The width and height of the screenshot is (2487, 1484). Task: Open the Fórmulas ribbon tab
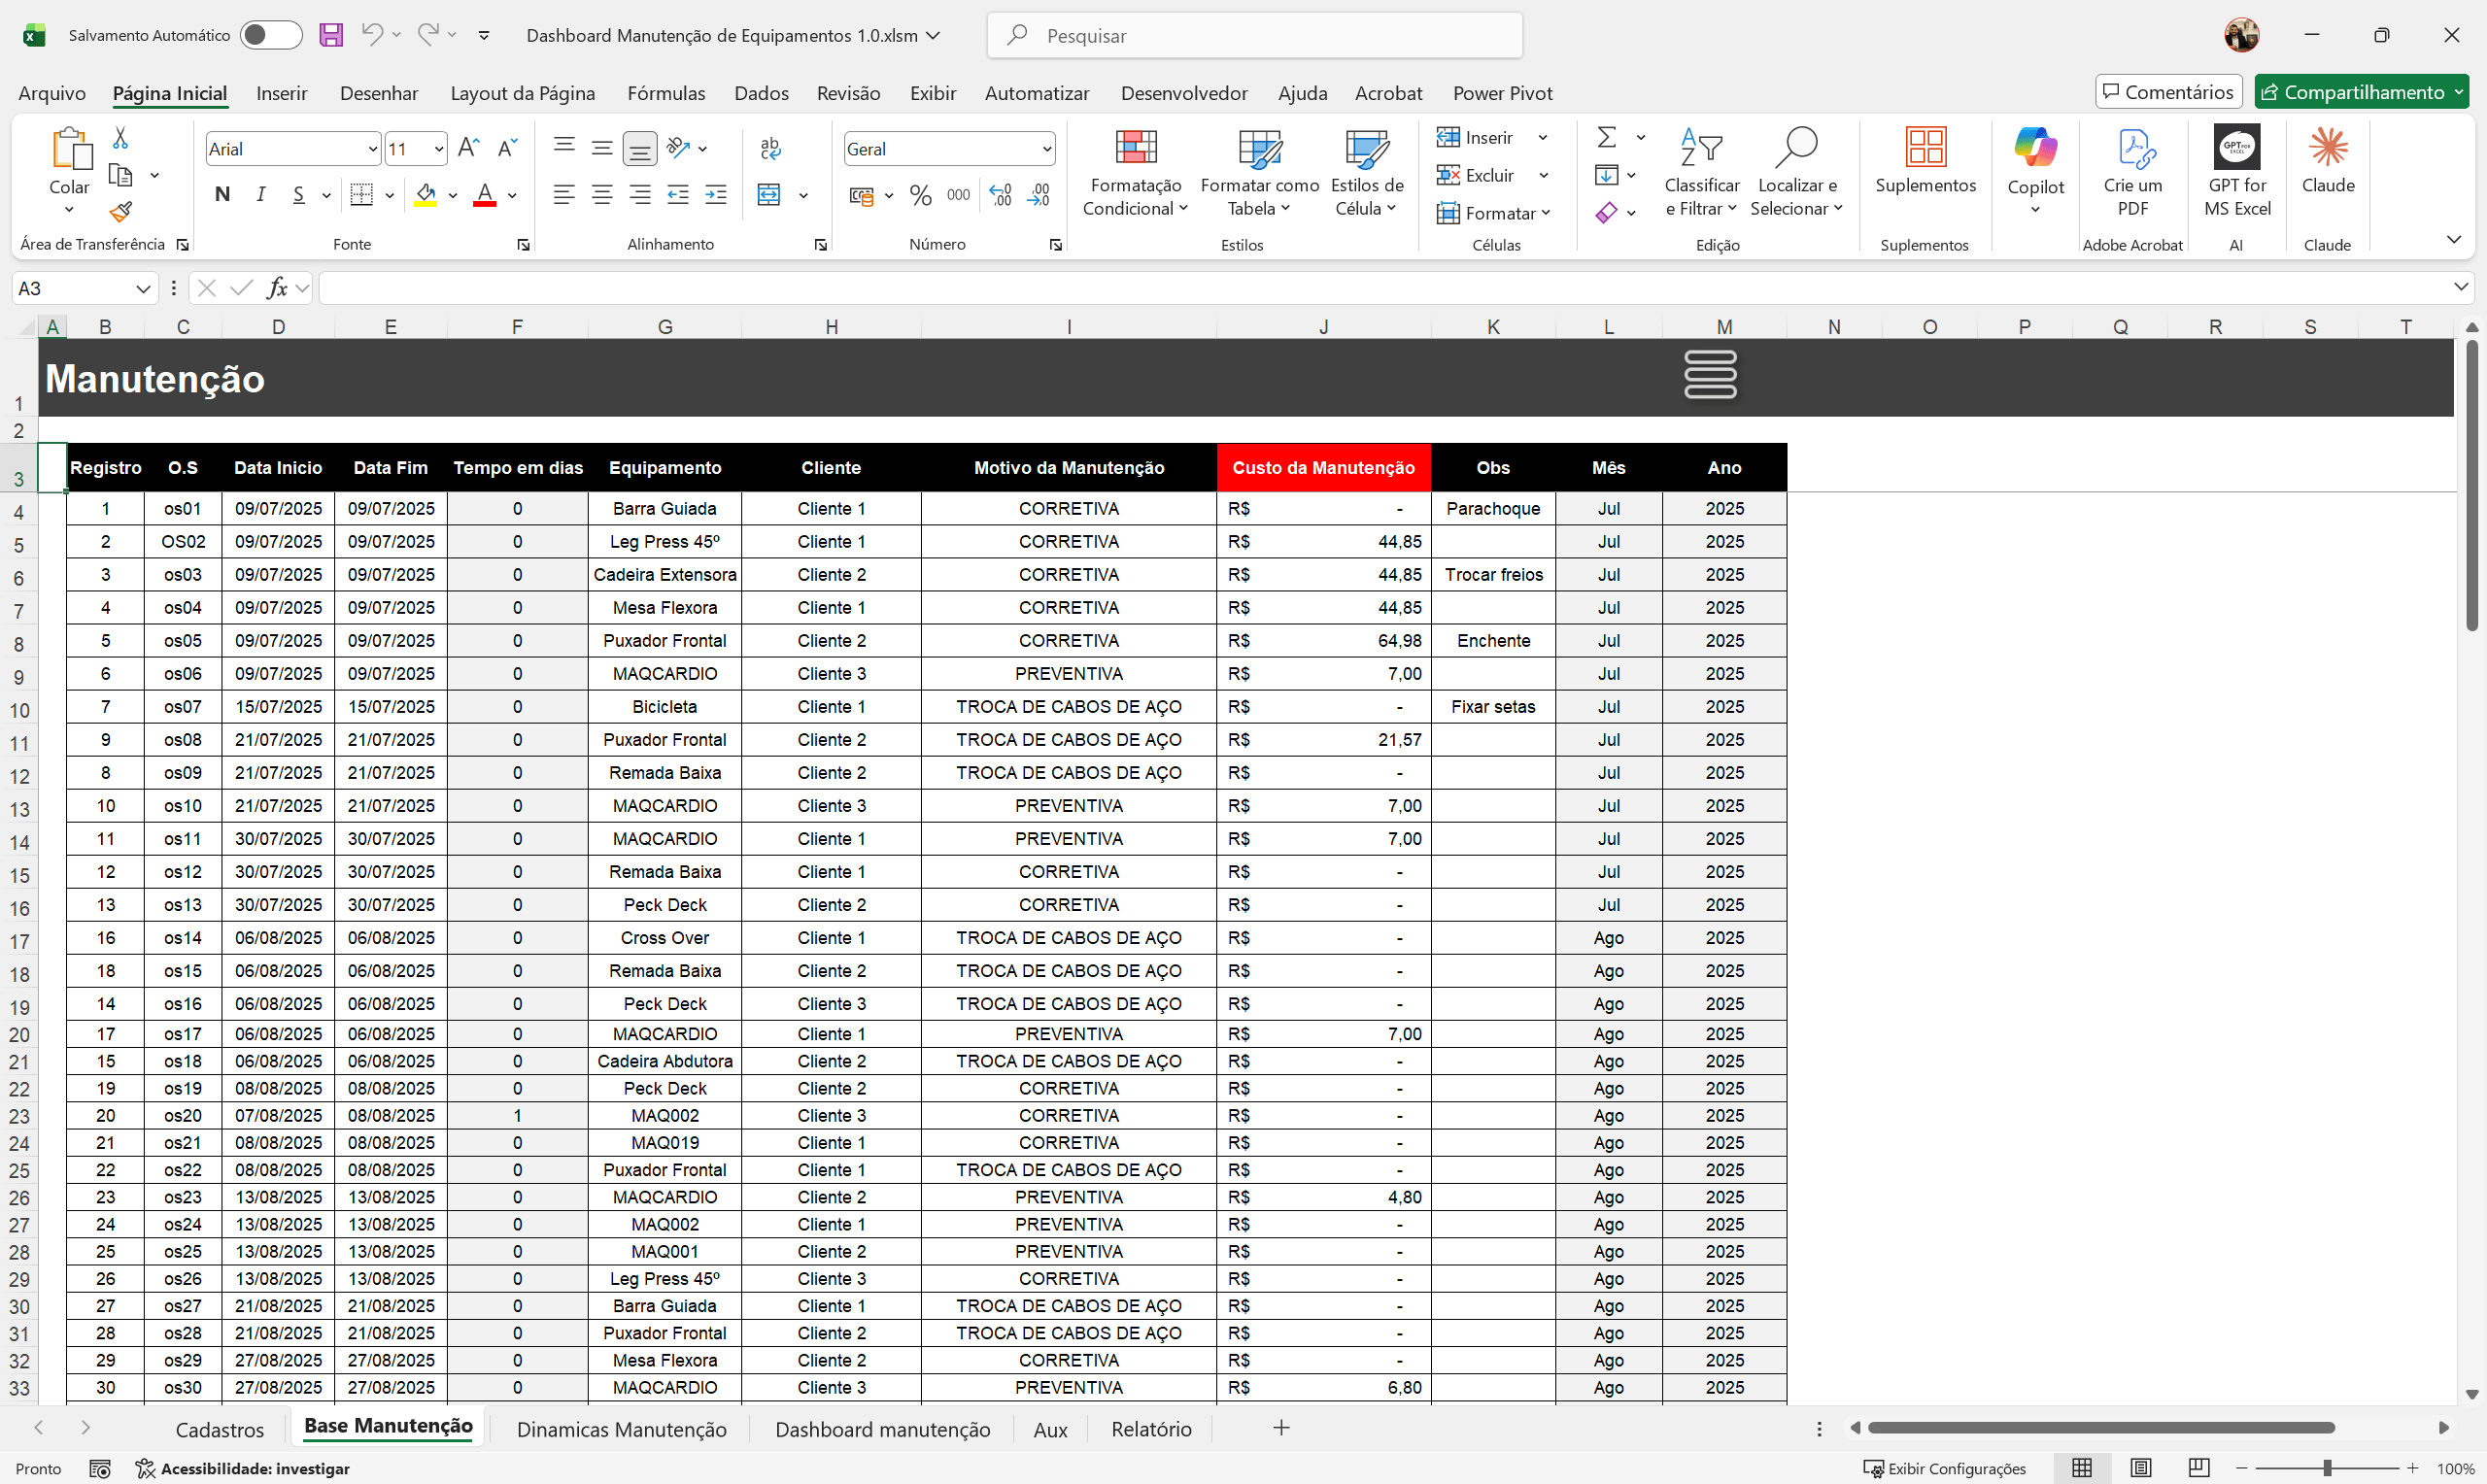point(666,93)
